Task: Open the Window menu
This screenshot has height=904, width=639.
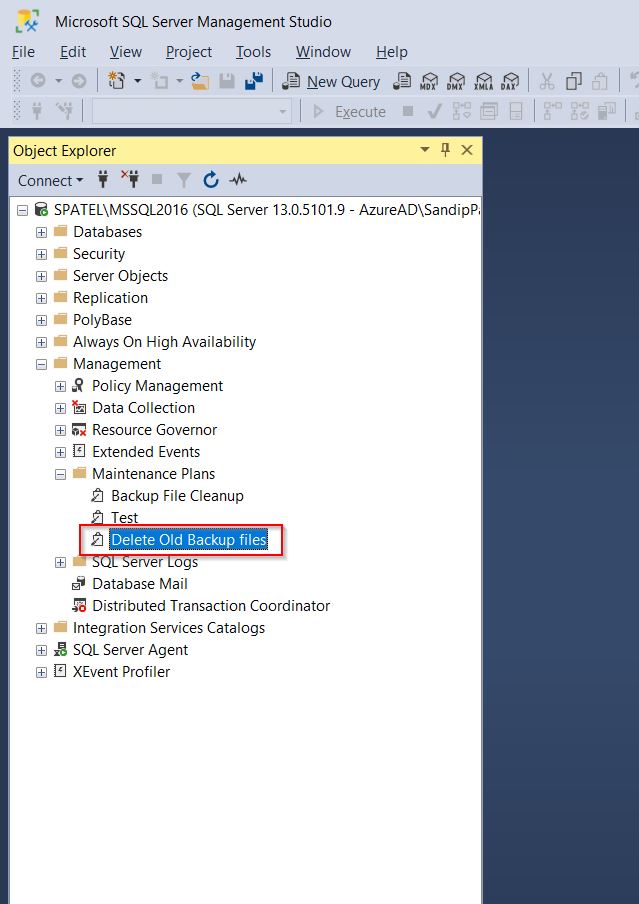Action: pos(324,52)
